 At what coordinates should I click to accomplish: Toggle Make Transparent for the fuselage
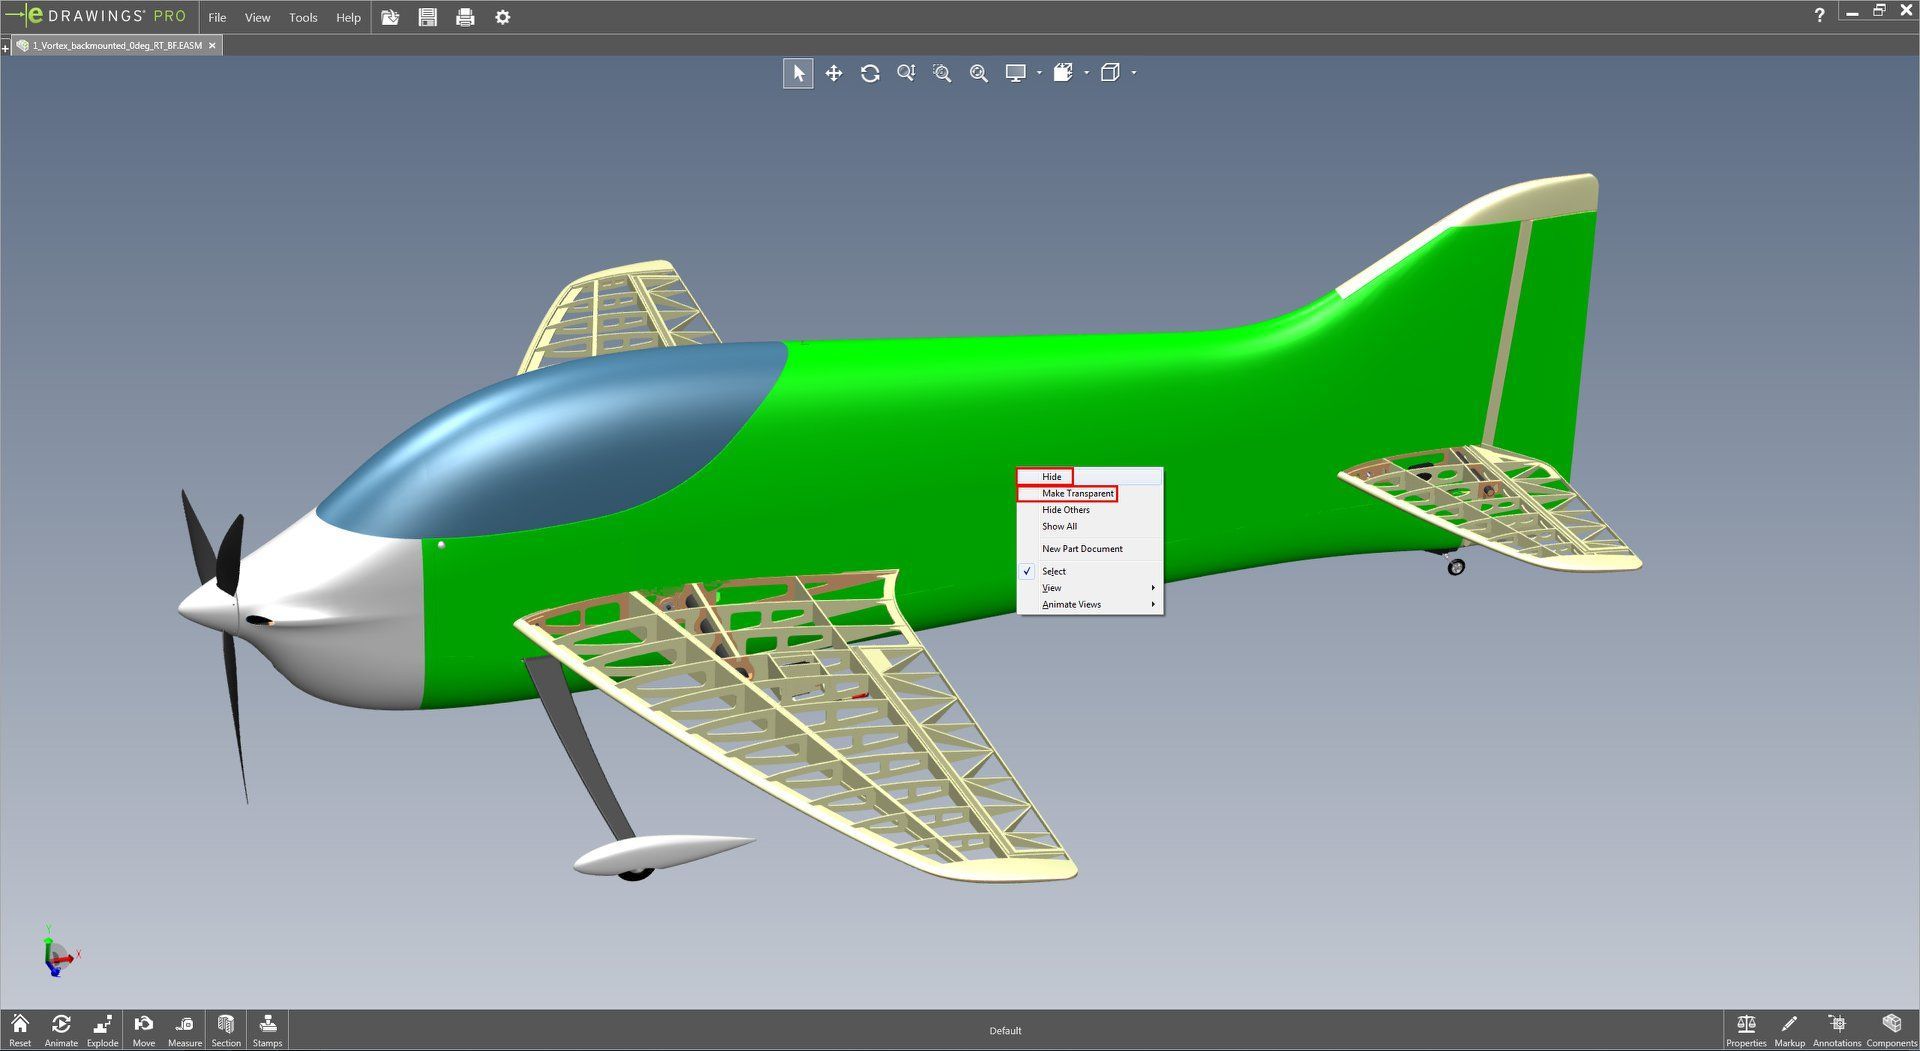(x=1077, y=493)
